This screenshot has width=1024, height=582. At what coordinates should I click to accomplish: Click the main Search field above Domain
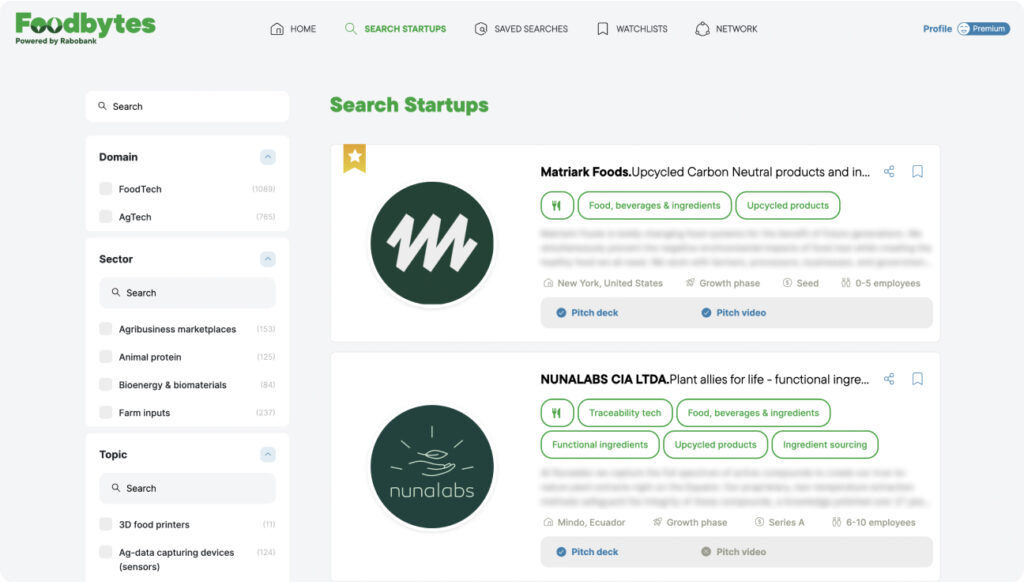click(187, 106)
